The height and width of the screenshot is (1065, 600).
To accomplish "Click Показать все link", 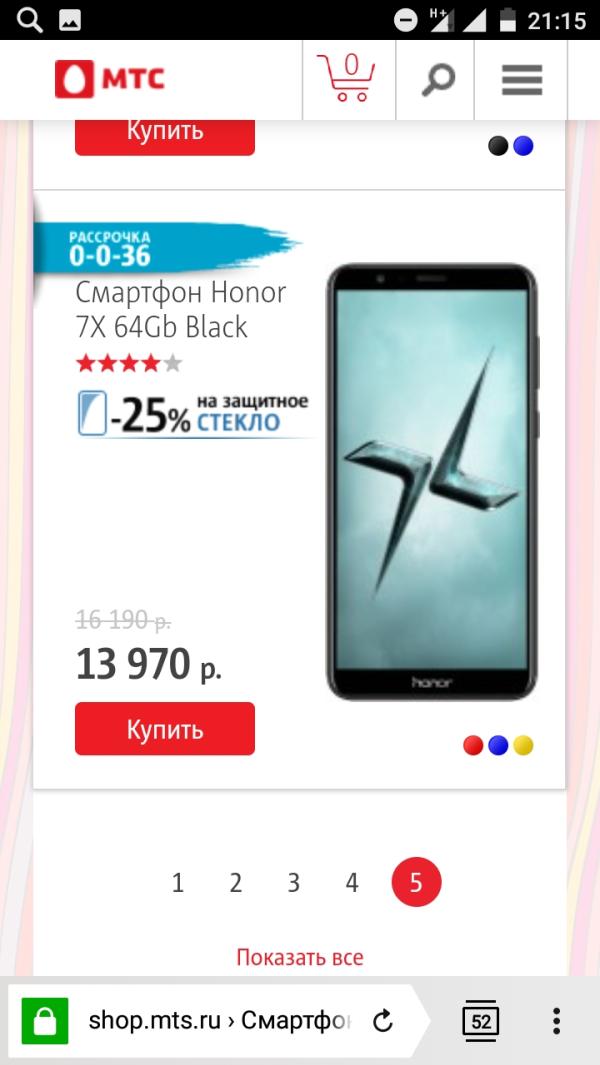I will pos(300,957).
